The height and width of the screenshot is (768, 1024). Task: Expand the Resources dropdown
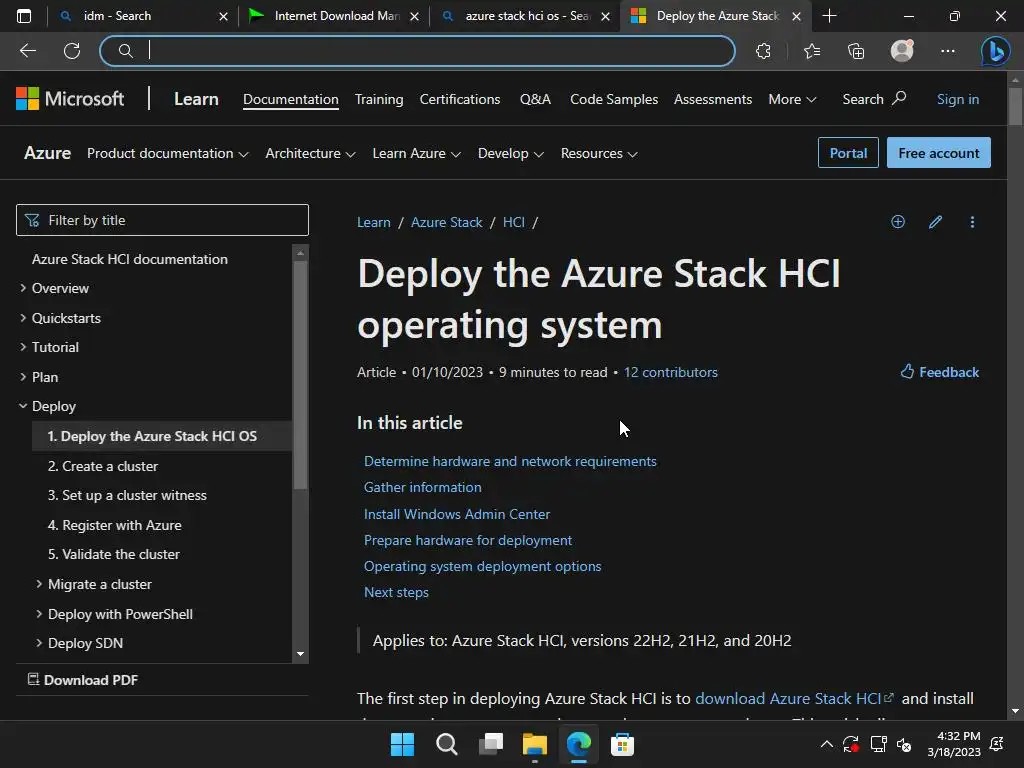[599, 153]
